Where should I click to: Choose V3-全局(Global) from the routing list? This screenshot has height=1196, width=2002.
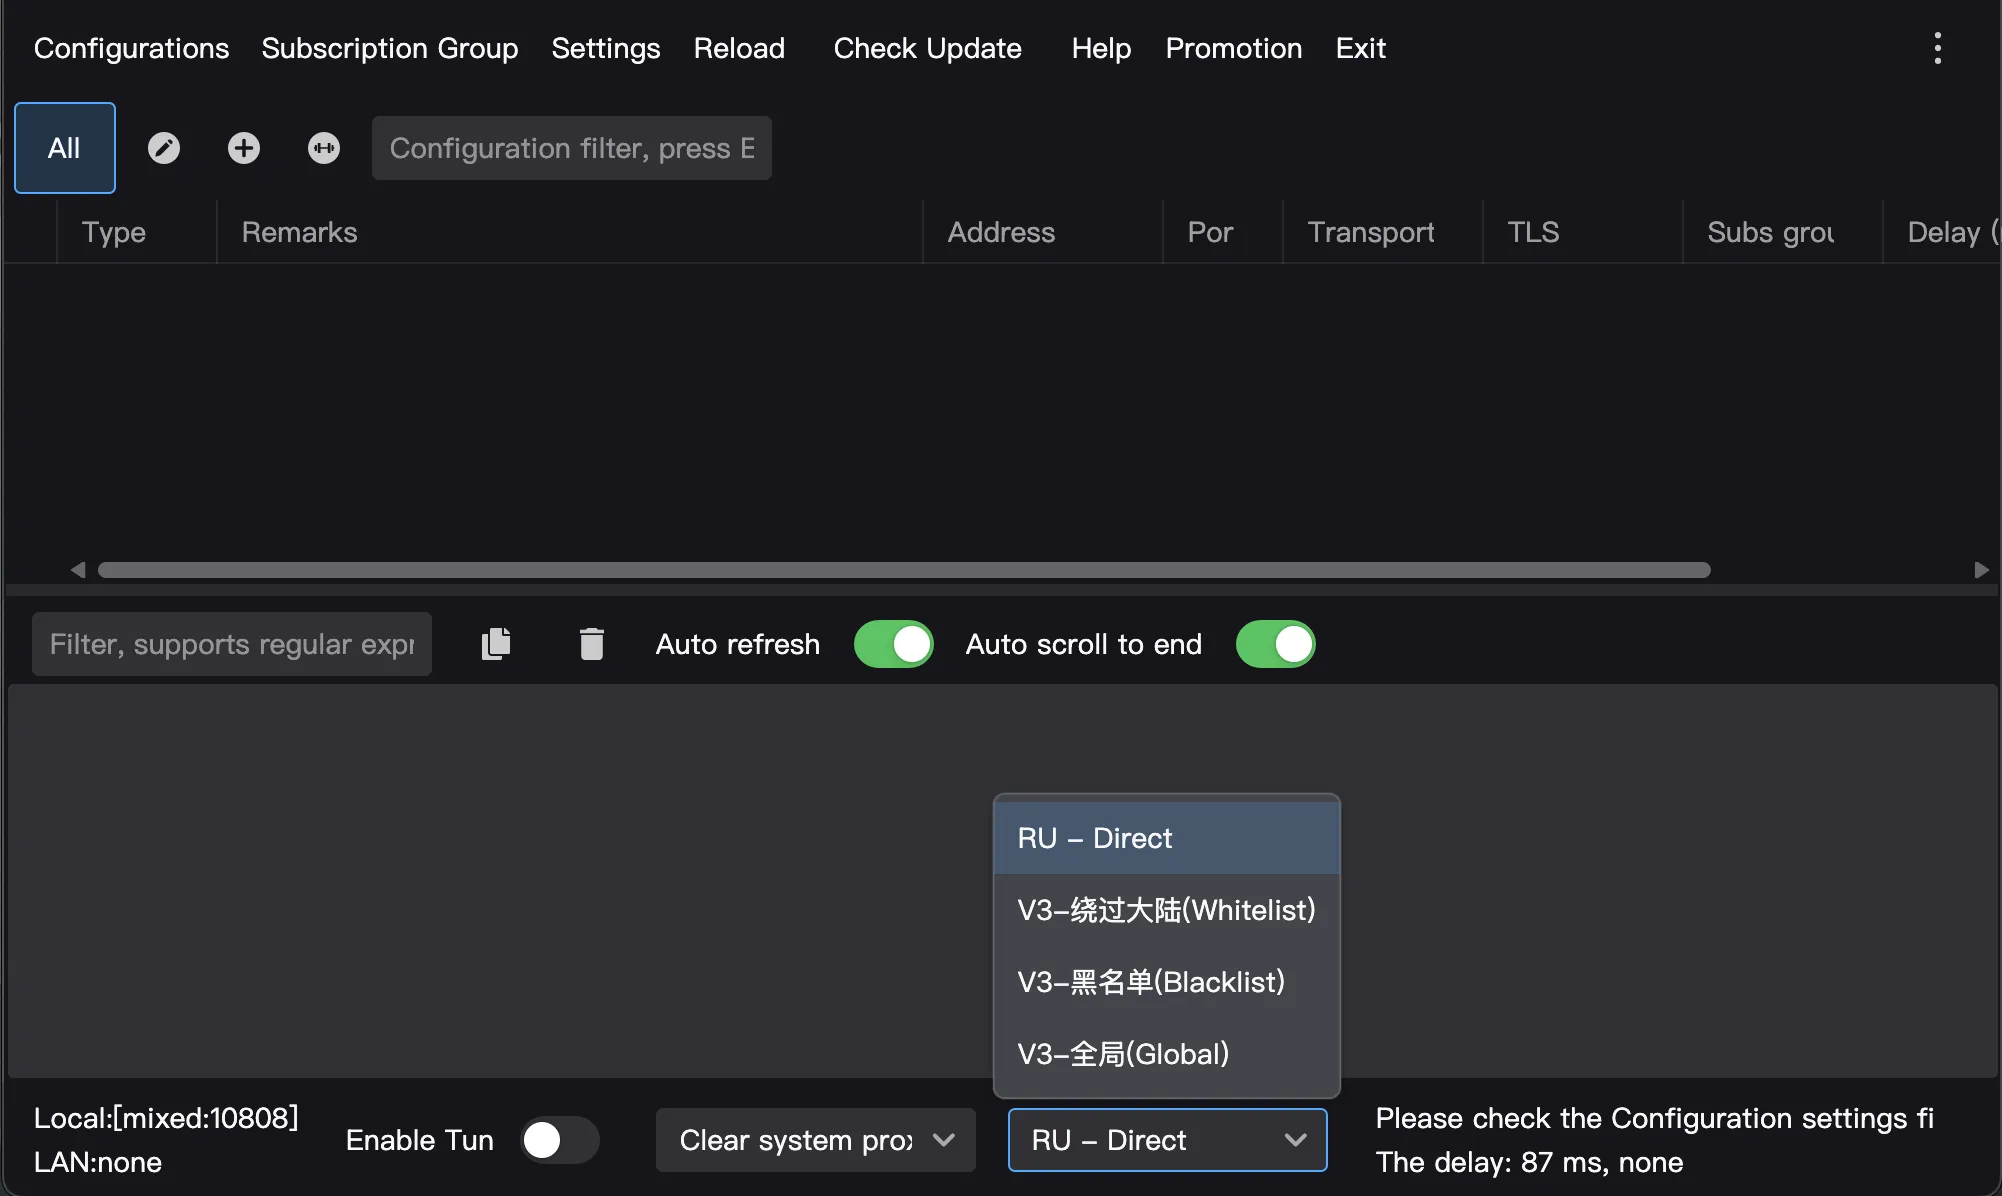(x=1123, y=1054)
